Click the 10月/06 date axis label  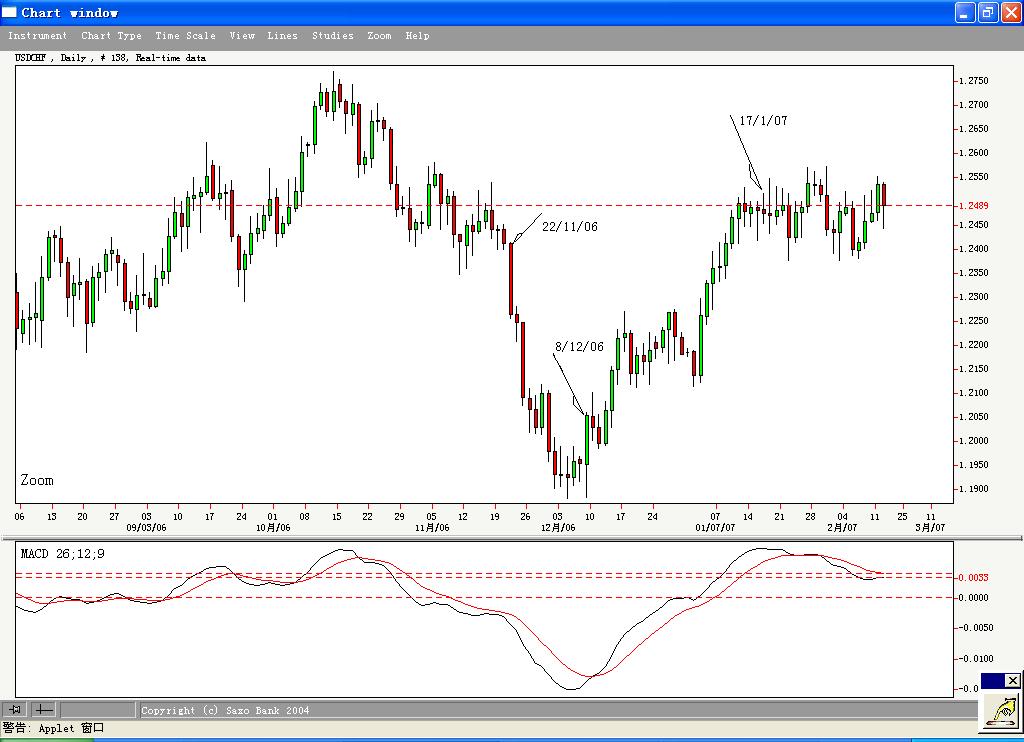point(273,527)
